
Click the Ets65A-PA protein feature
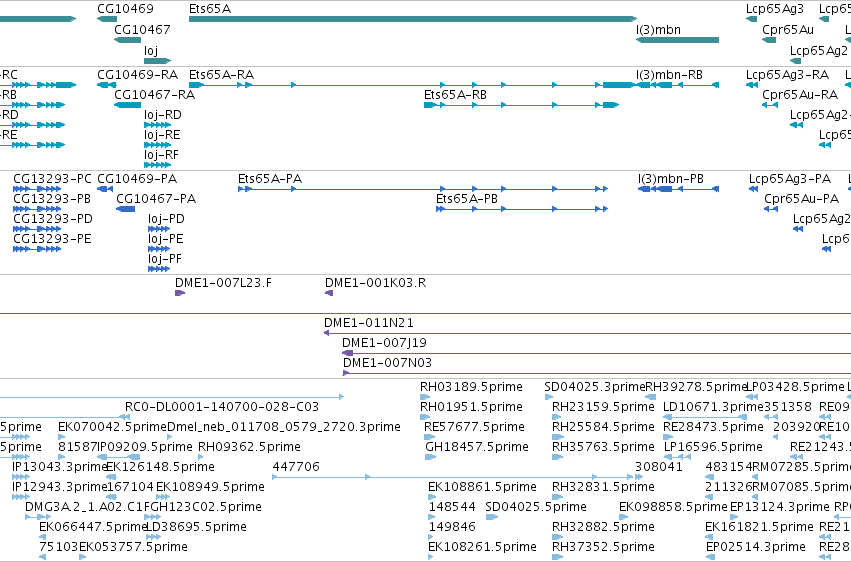coord(423,189)
